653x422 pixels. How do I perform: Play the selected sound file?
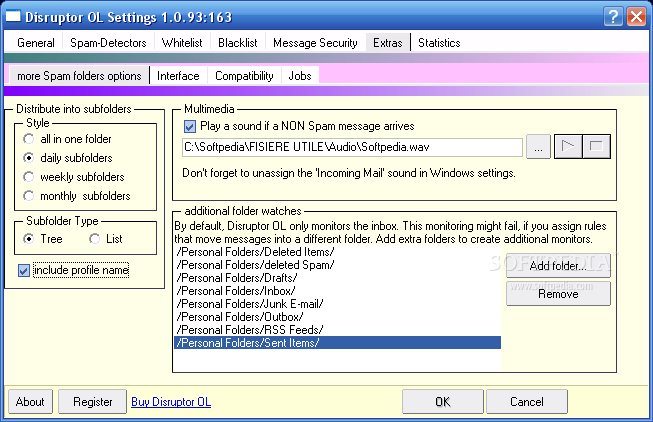pyautogui.click(x=568, y=147)
